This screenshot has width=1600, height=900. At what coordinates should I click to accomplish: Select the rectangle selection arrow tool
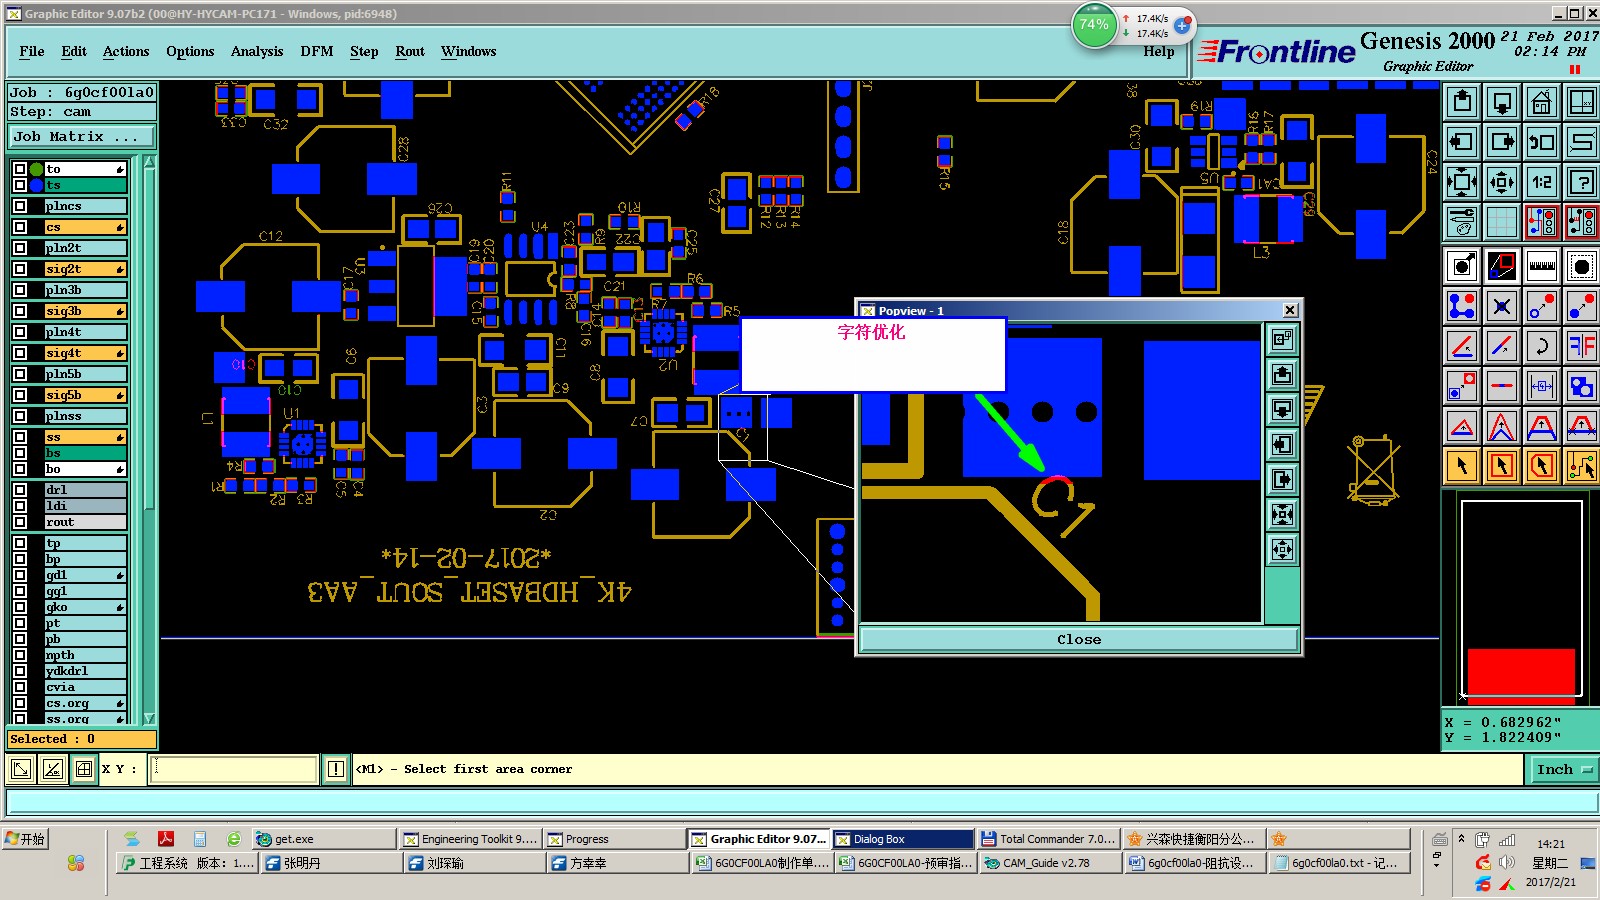tap(1502, 466)
